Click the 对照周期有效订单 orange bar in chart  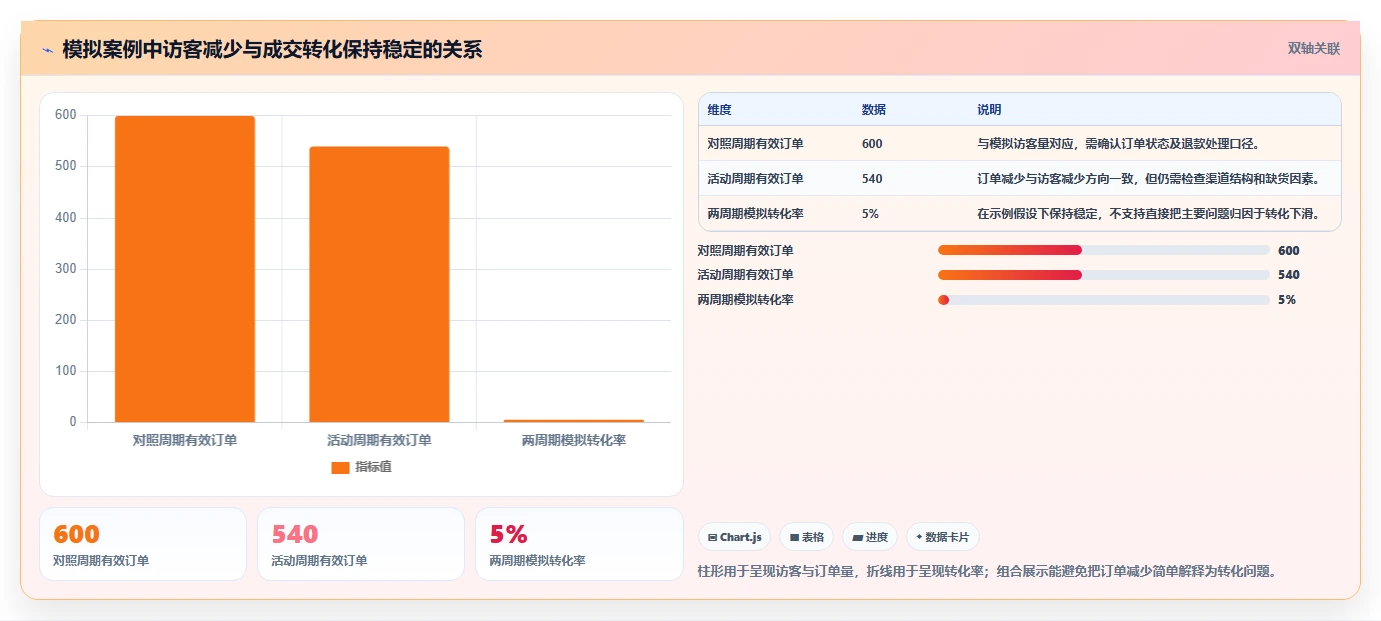(x=185, y=269)
